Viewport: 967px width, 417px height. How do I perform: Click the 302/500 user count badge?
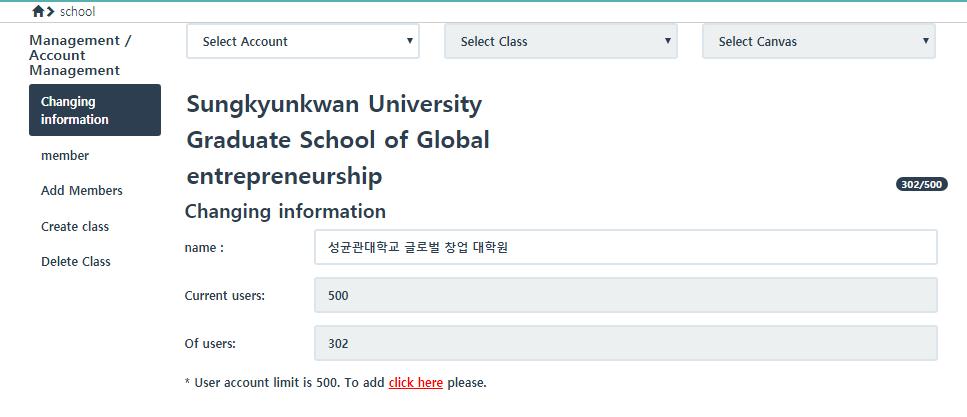click(921, 184)
